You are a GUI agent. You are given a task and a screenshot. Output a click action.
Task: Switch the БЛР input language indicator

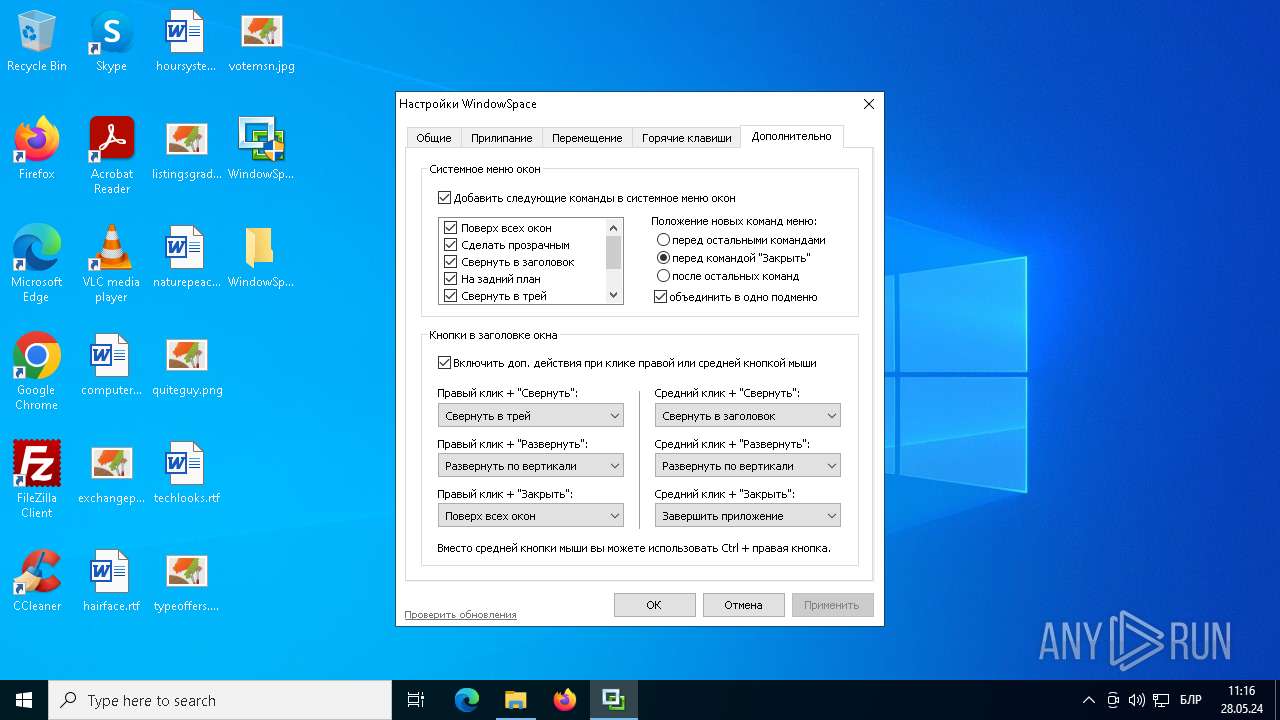pos(1191,700)
